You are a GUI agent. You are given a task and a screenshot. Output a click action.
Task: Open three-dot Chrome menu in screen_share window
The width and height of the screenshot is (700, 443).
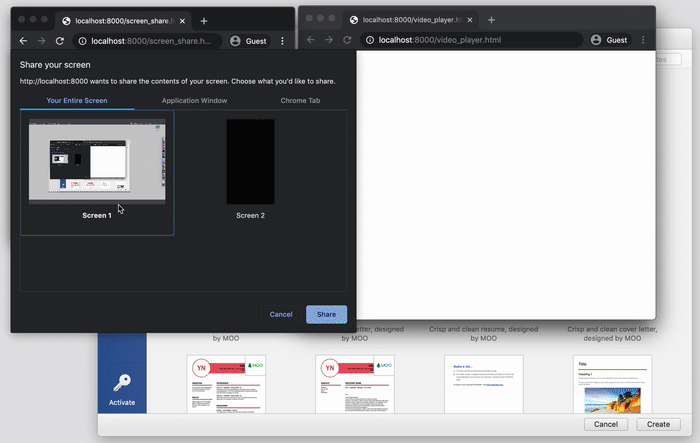(x=283, y=40)
